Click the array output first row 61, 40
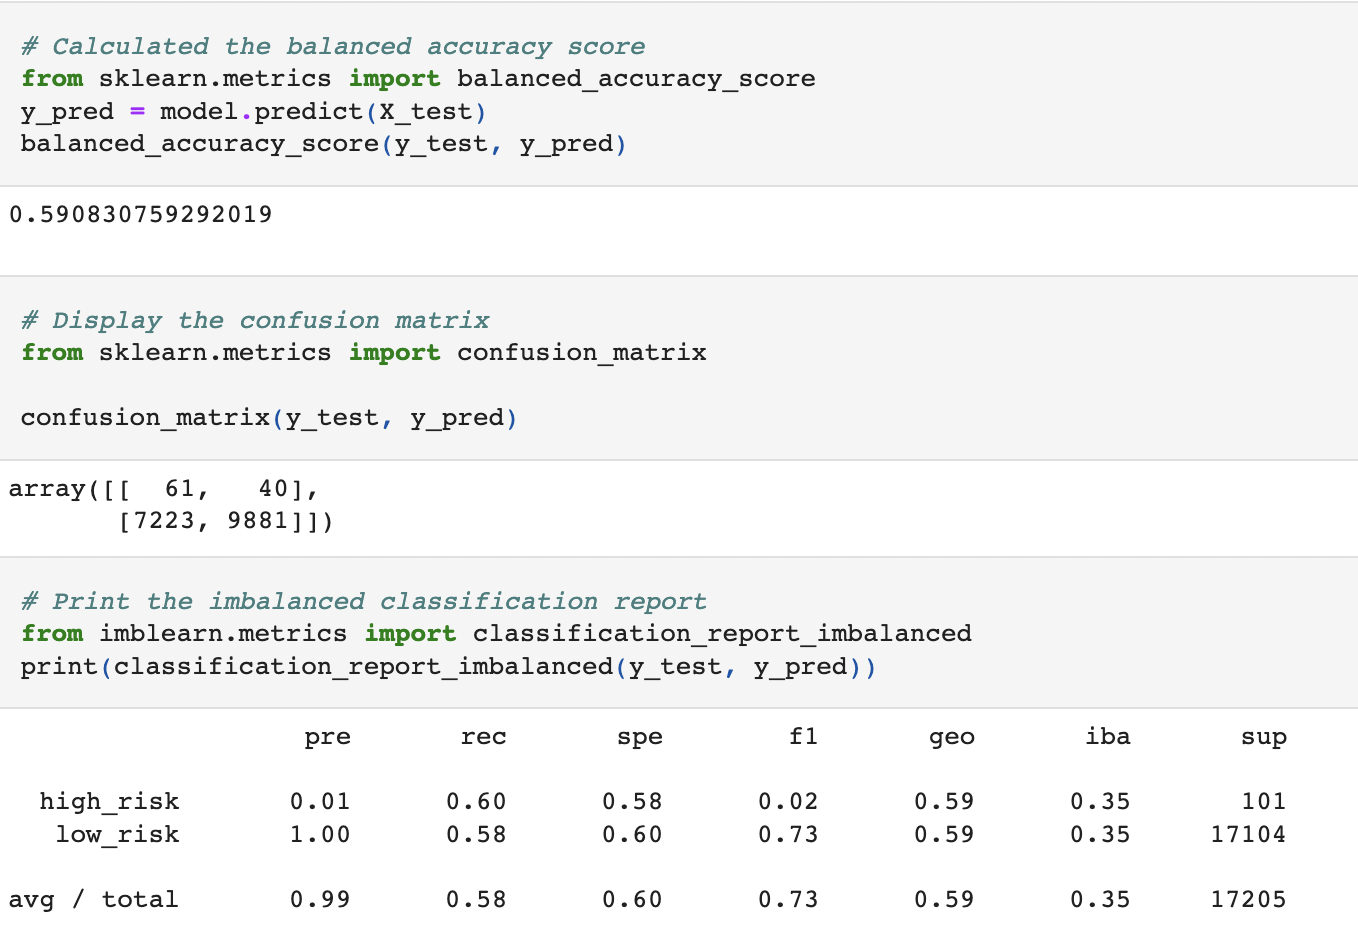1358x932 pixels. [x=164, y=488]
